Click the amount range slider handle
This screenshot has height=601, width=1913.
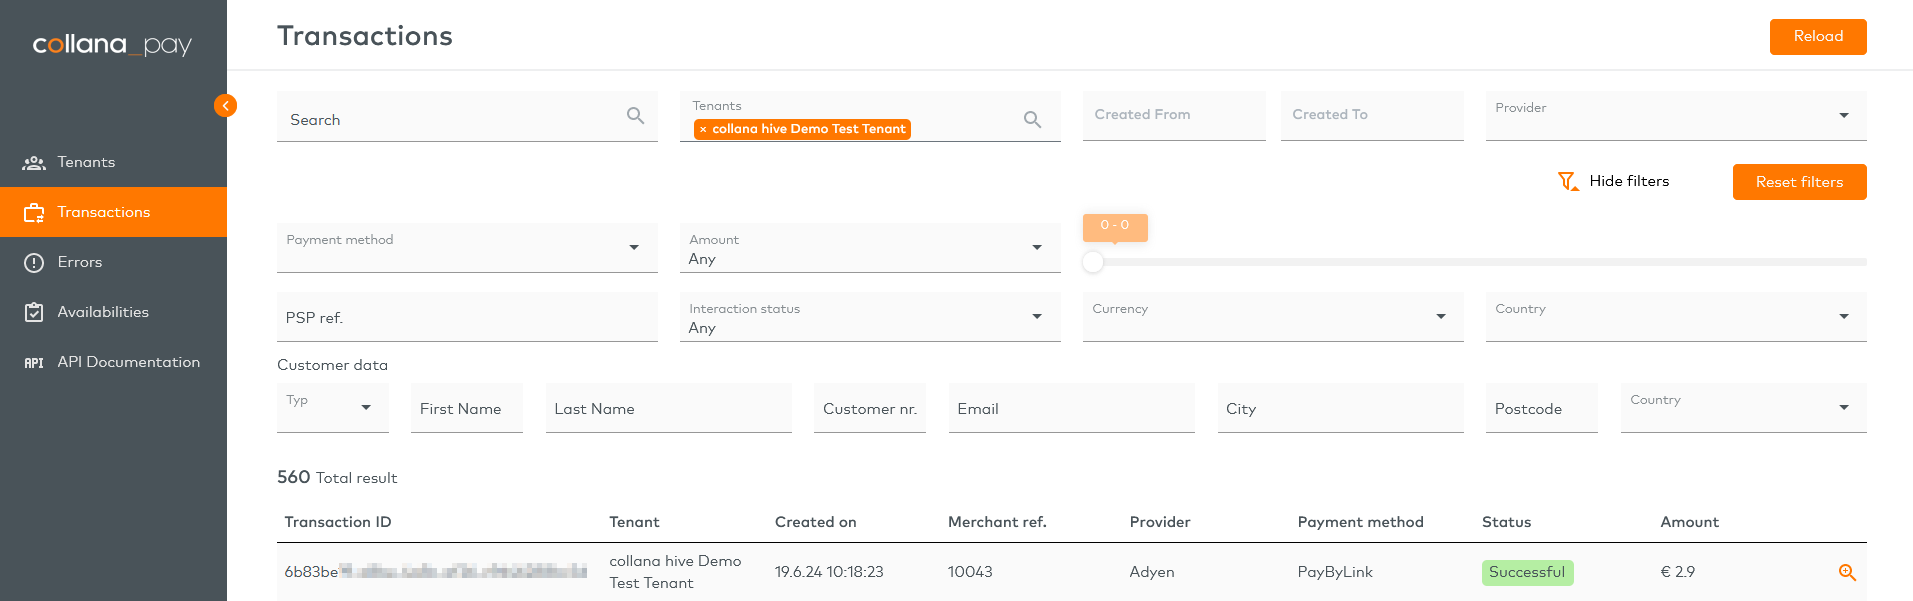click(x=1093, y=262)
